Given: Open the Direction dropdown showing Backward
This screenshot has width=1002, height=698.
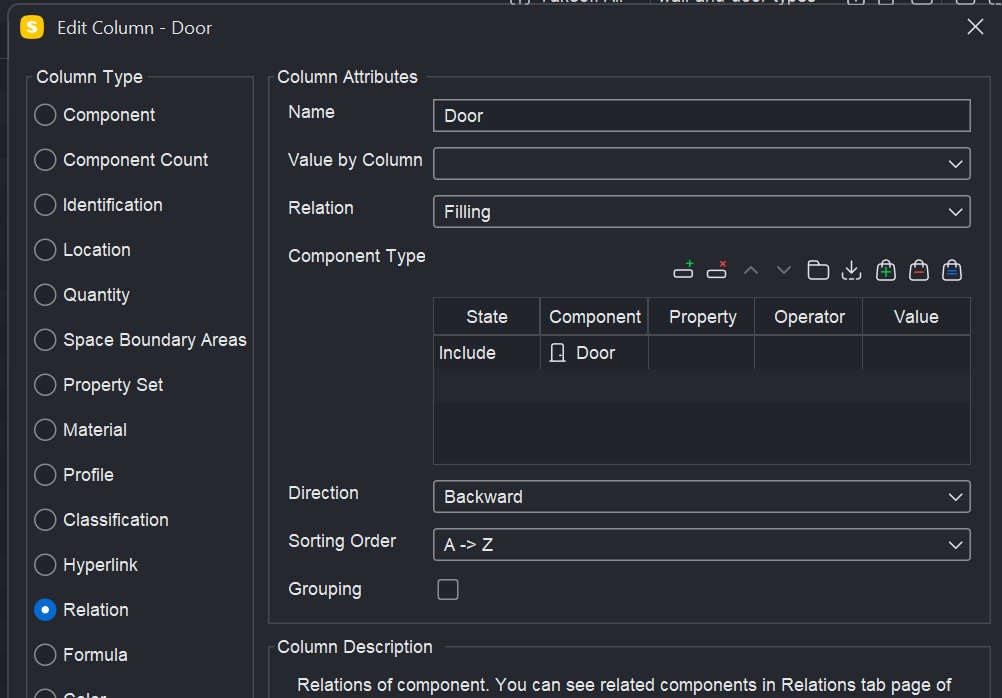Looking at the screenshot, I should [x=702, y=497].
